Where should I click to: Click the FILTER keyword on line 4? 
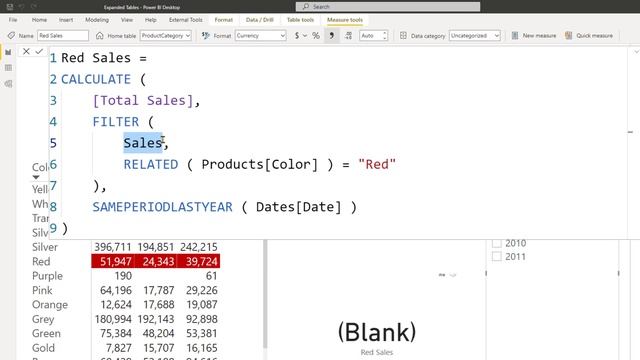tap(116, 122)
